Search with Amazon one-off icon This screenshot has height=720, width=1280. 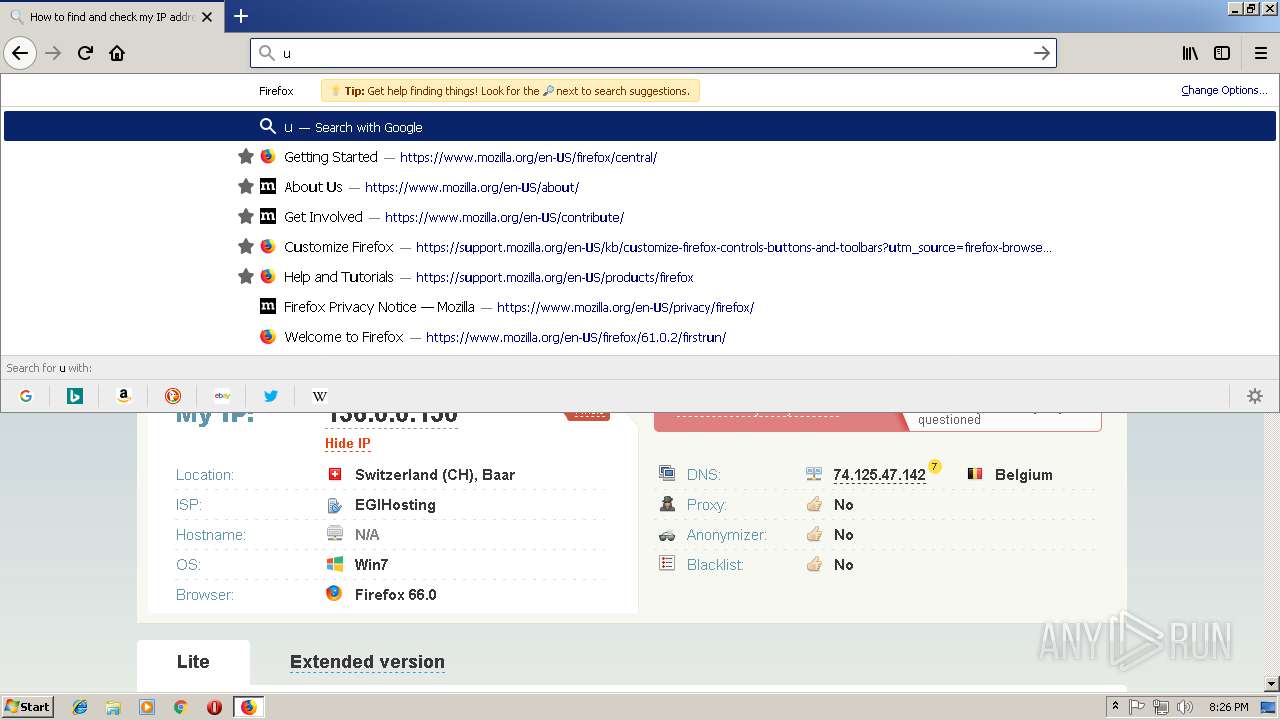123,396
